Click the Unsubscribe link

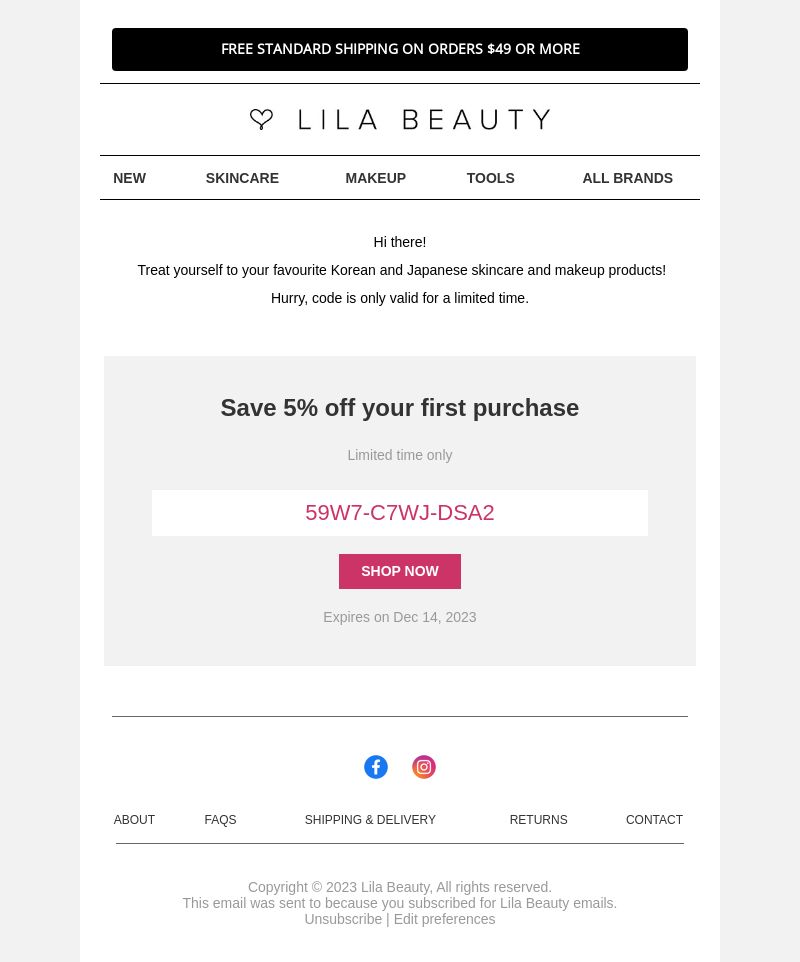tap(343, 919)
